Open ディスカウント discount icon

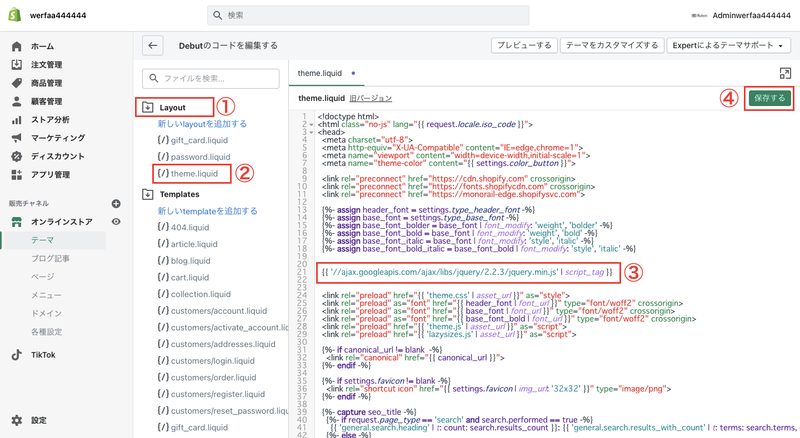pyautogui.click(x=16, y=156)
